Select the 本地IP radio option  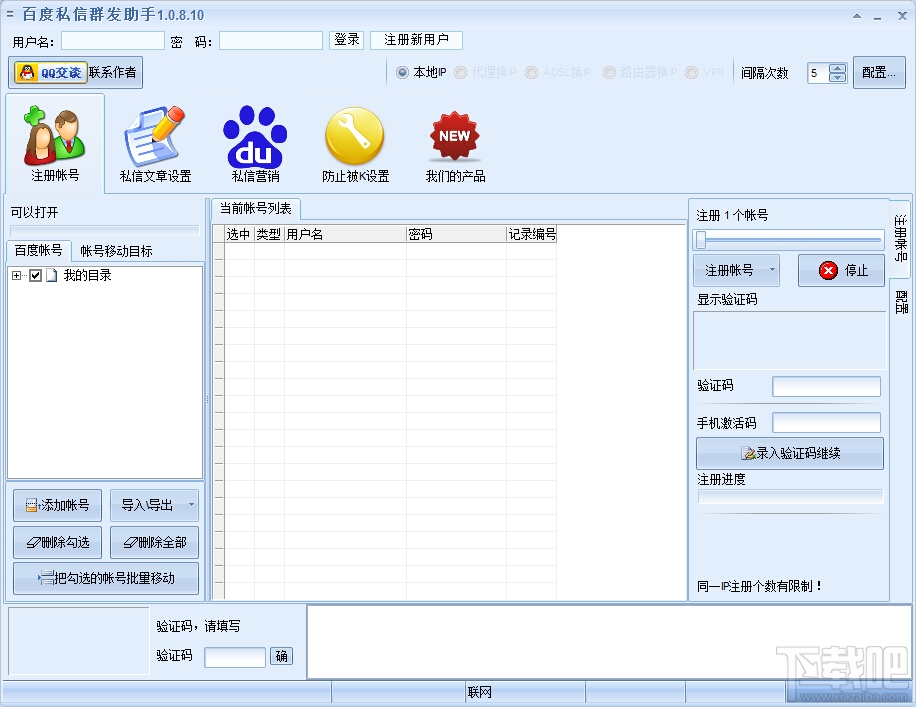(x=403, y=72)
